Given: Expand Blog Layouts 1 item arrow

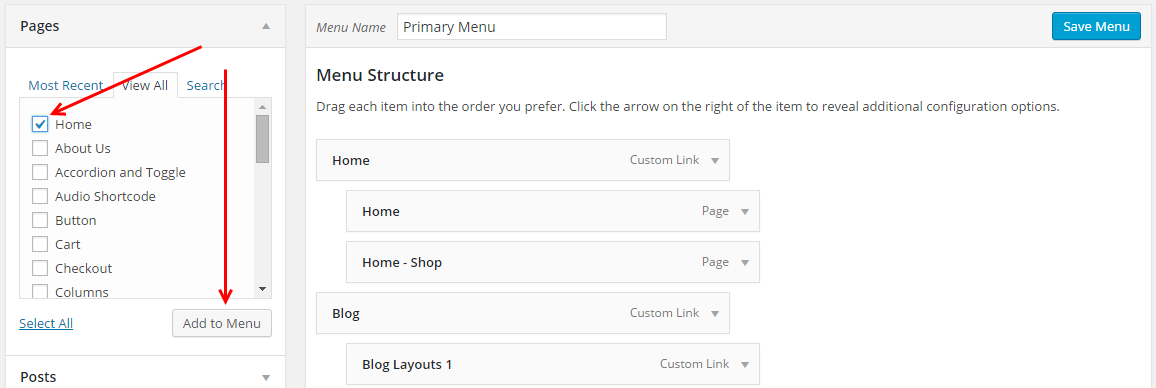Looking at the screenshot, I should click(x=745, y=364).
